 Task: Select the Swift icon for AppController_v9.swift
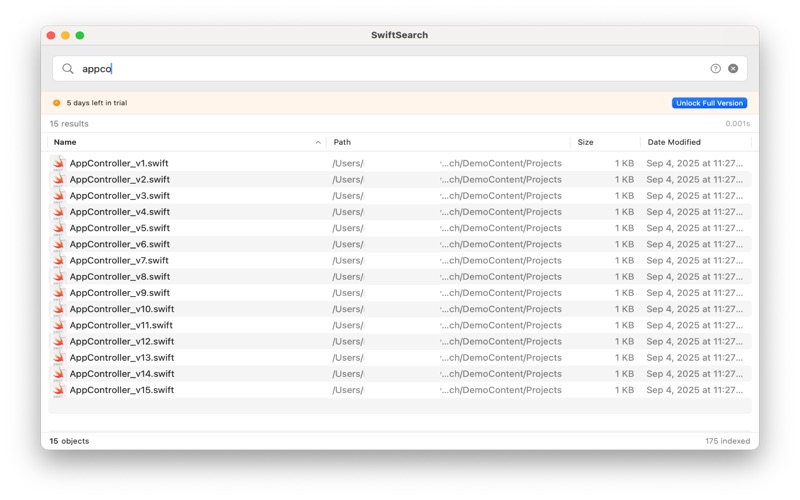click(59, 293)
